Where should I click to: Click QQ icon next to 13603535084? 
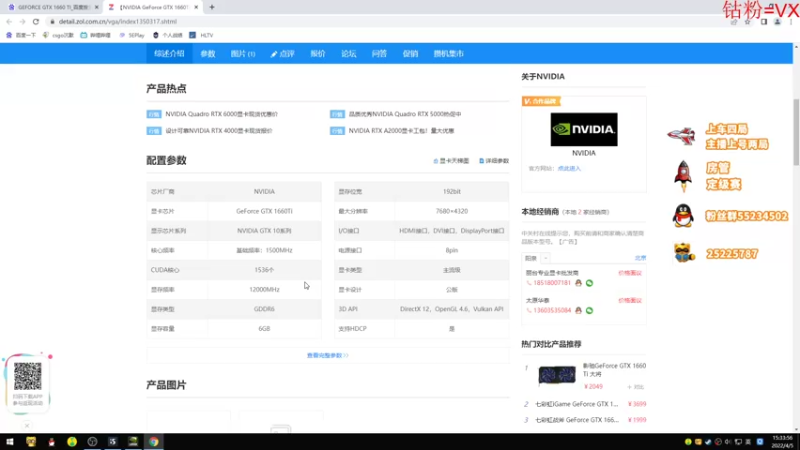tap(578, 310)
